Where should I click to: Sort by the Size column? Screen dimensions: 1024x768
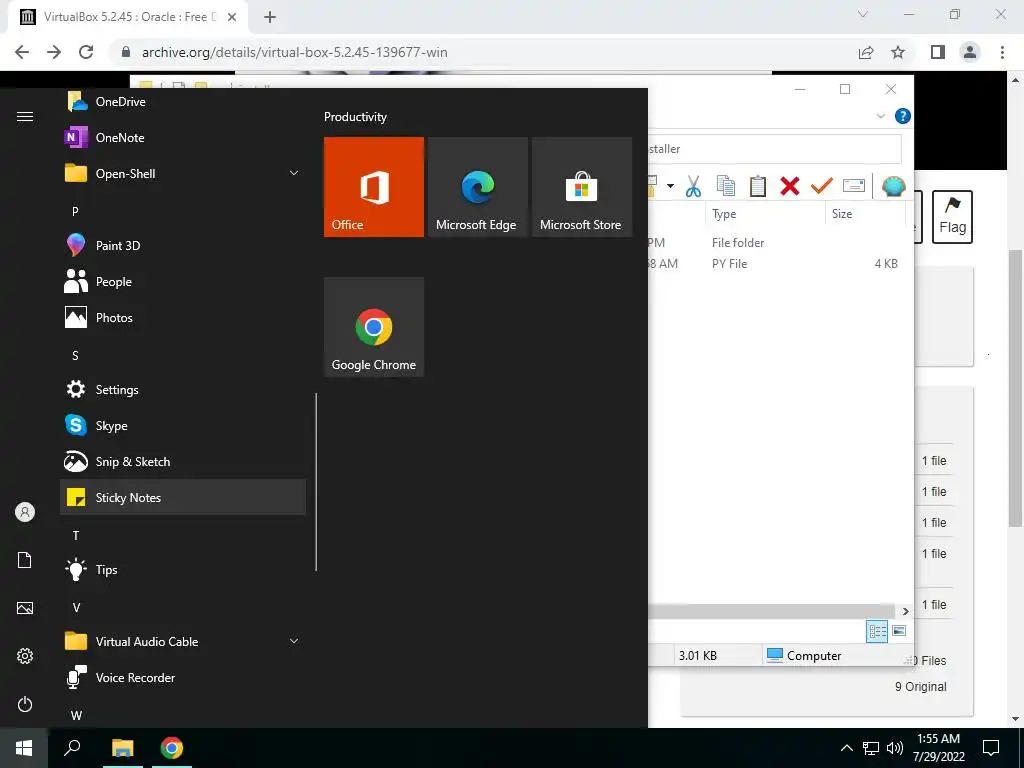pos(865,214)
